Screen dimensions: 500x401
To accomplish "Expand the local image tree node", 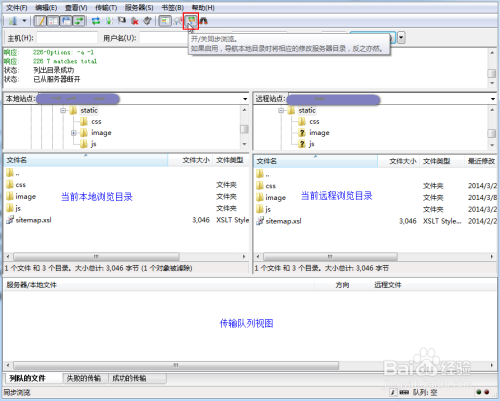I will pos(74,133).
